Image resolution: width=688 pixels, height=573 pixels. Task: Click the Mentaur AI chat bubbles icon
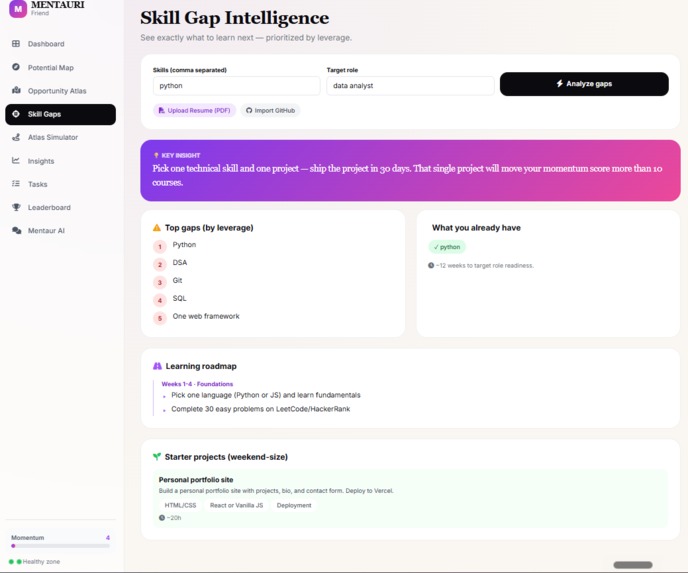click(17, 230)
